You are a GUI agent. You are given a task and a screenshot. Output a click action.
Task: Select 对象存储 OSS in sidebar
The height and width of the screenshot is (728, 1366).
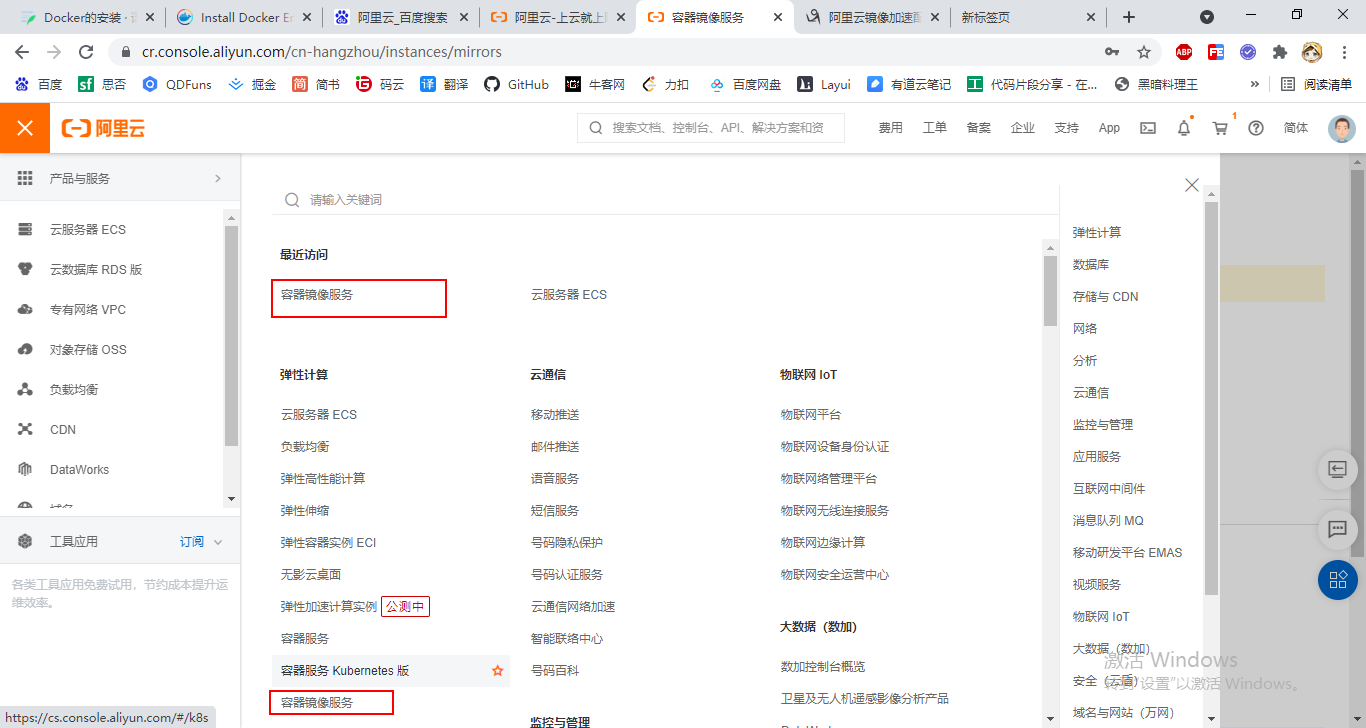click(x=88, y=350)
